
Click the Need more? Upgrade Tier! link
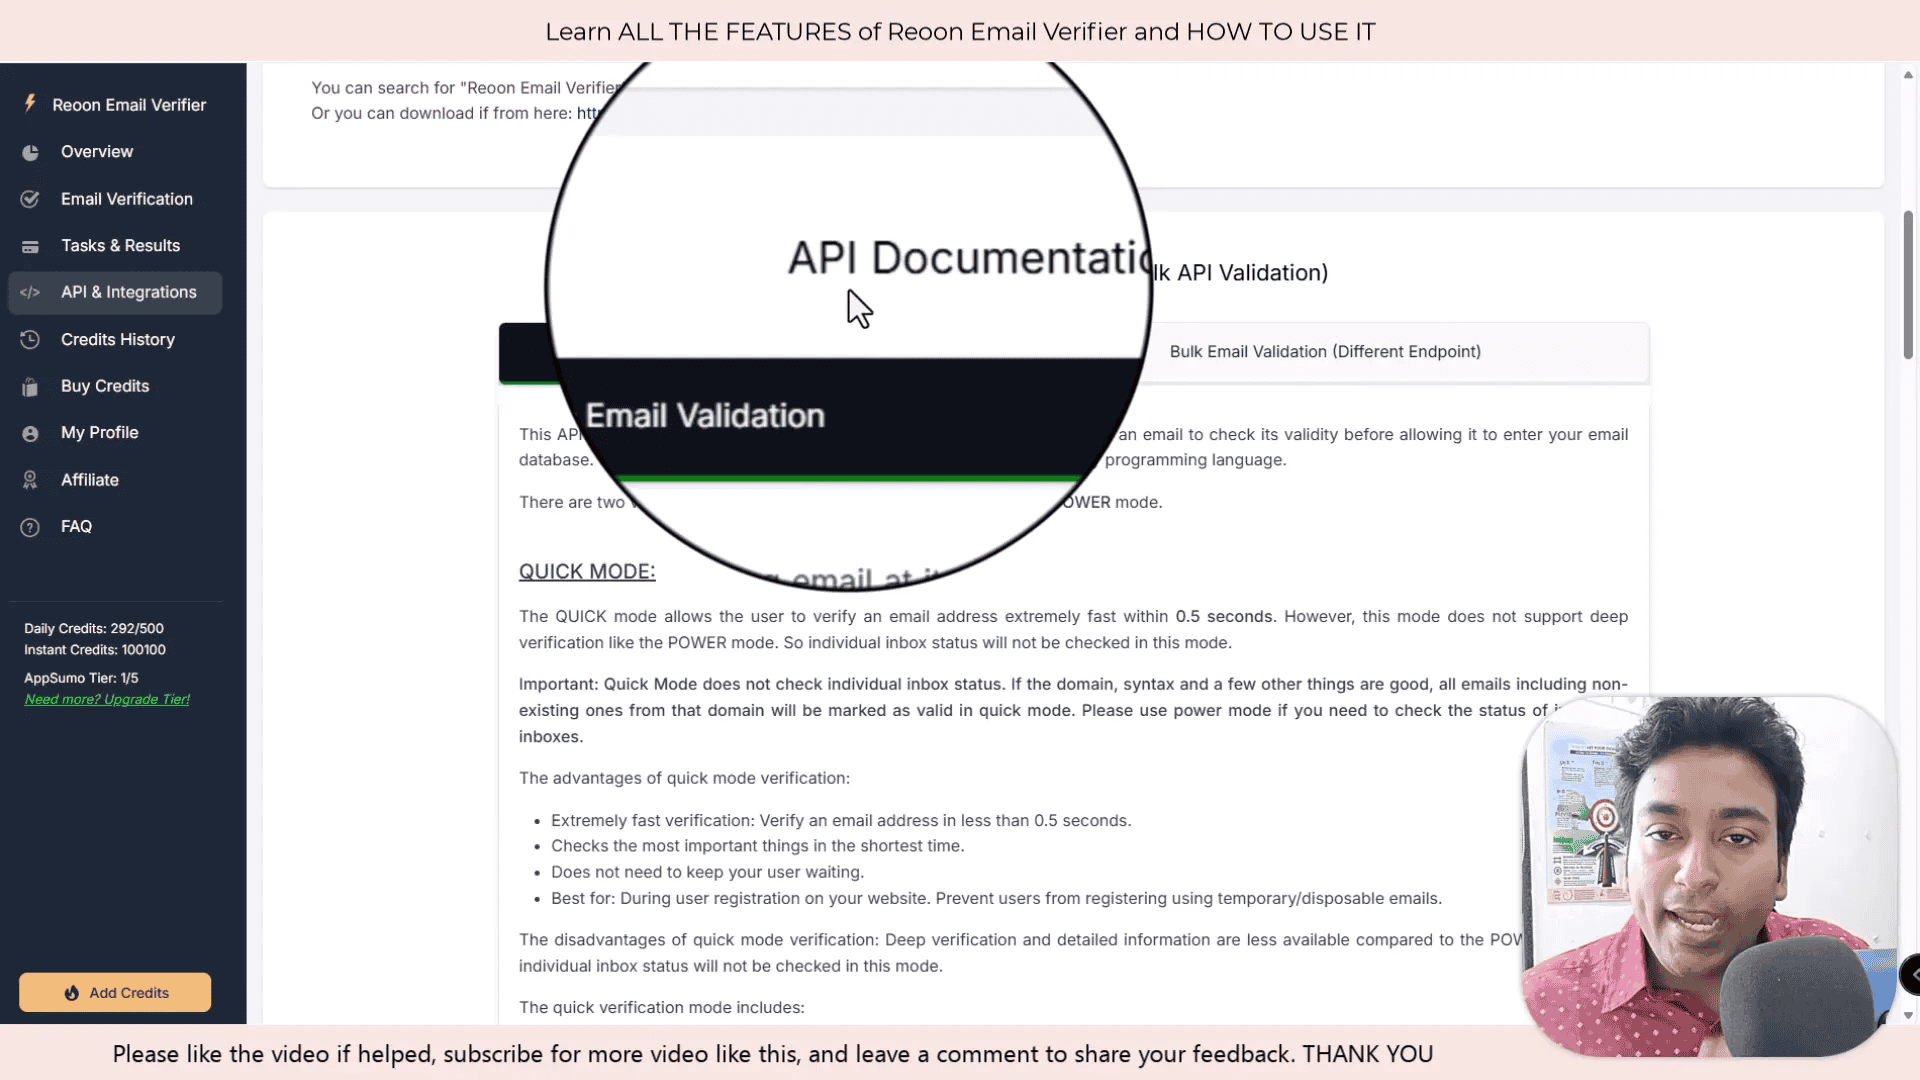pos(105,699)
